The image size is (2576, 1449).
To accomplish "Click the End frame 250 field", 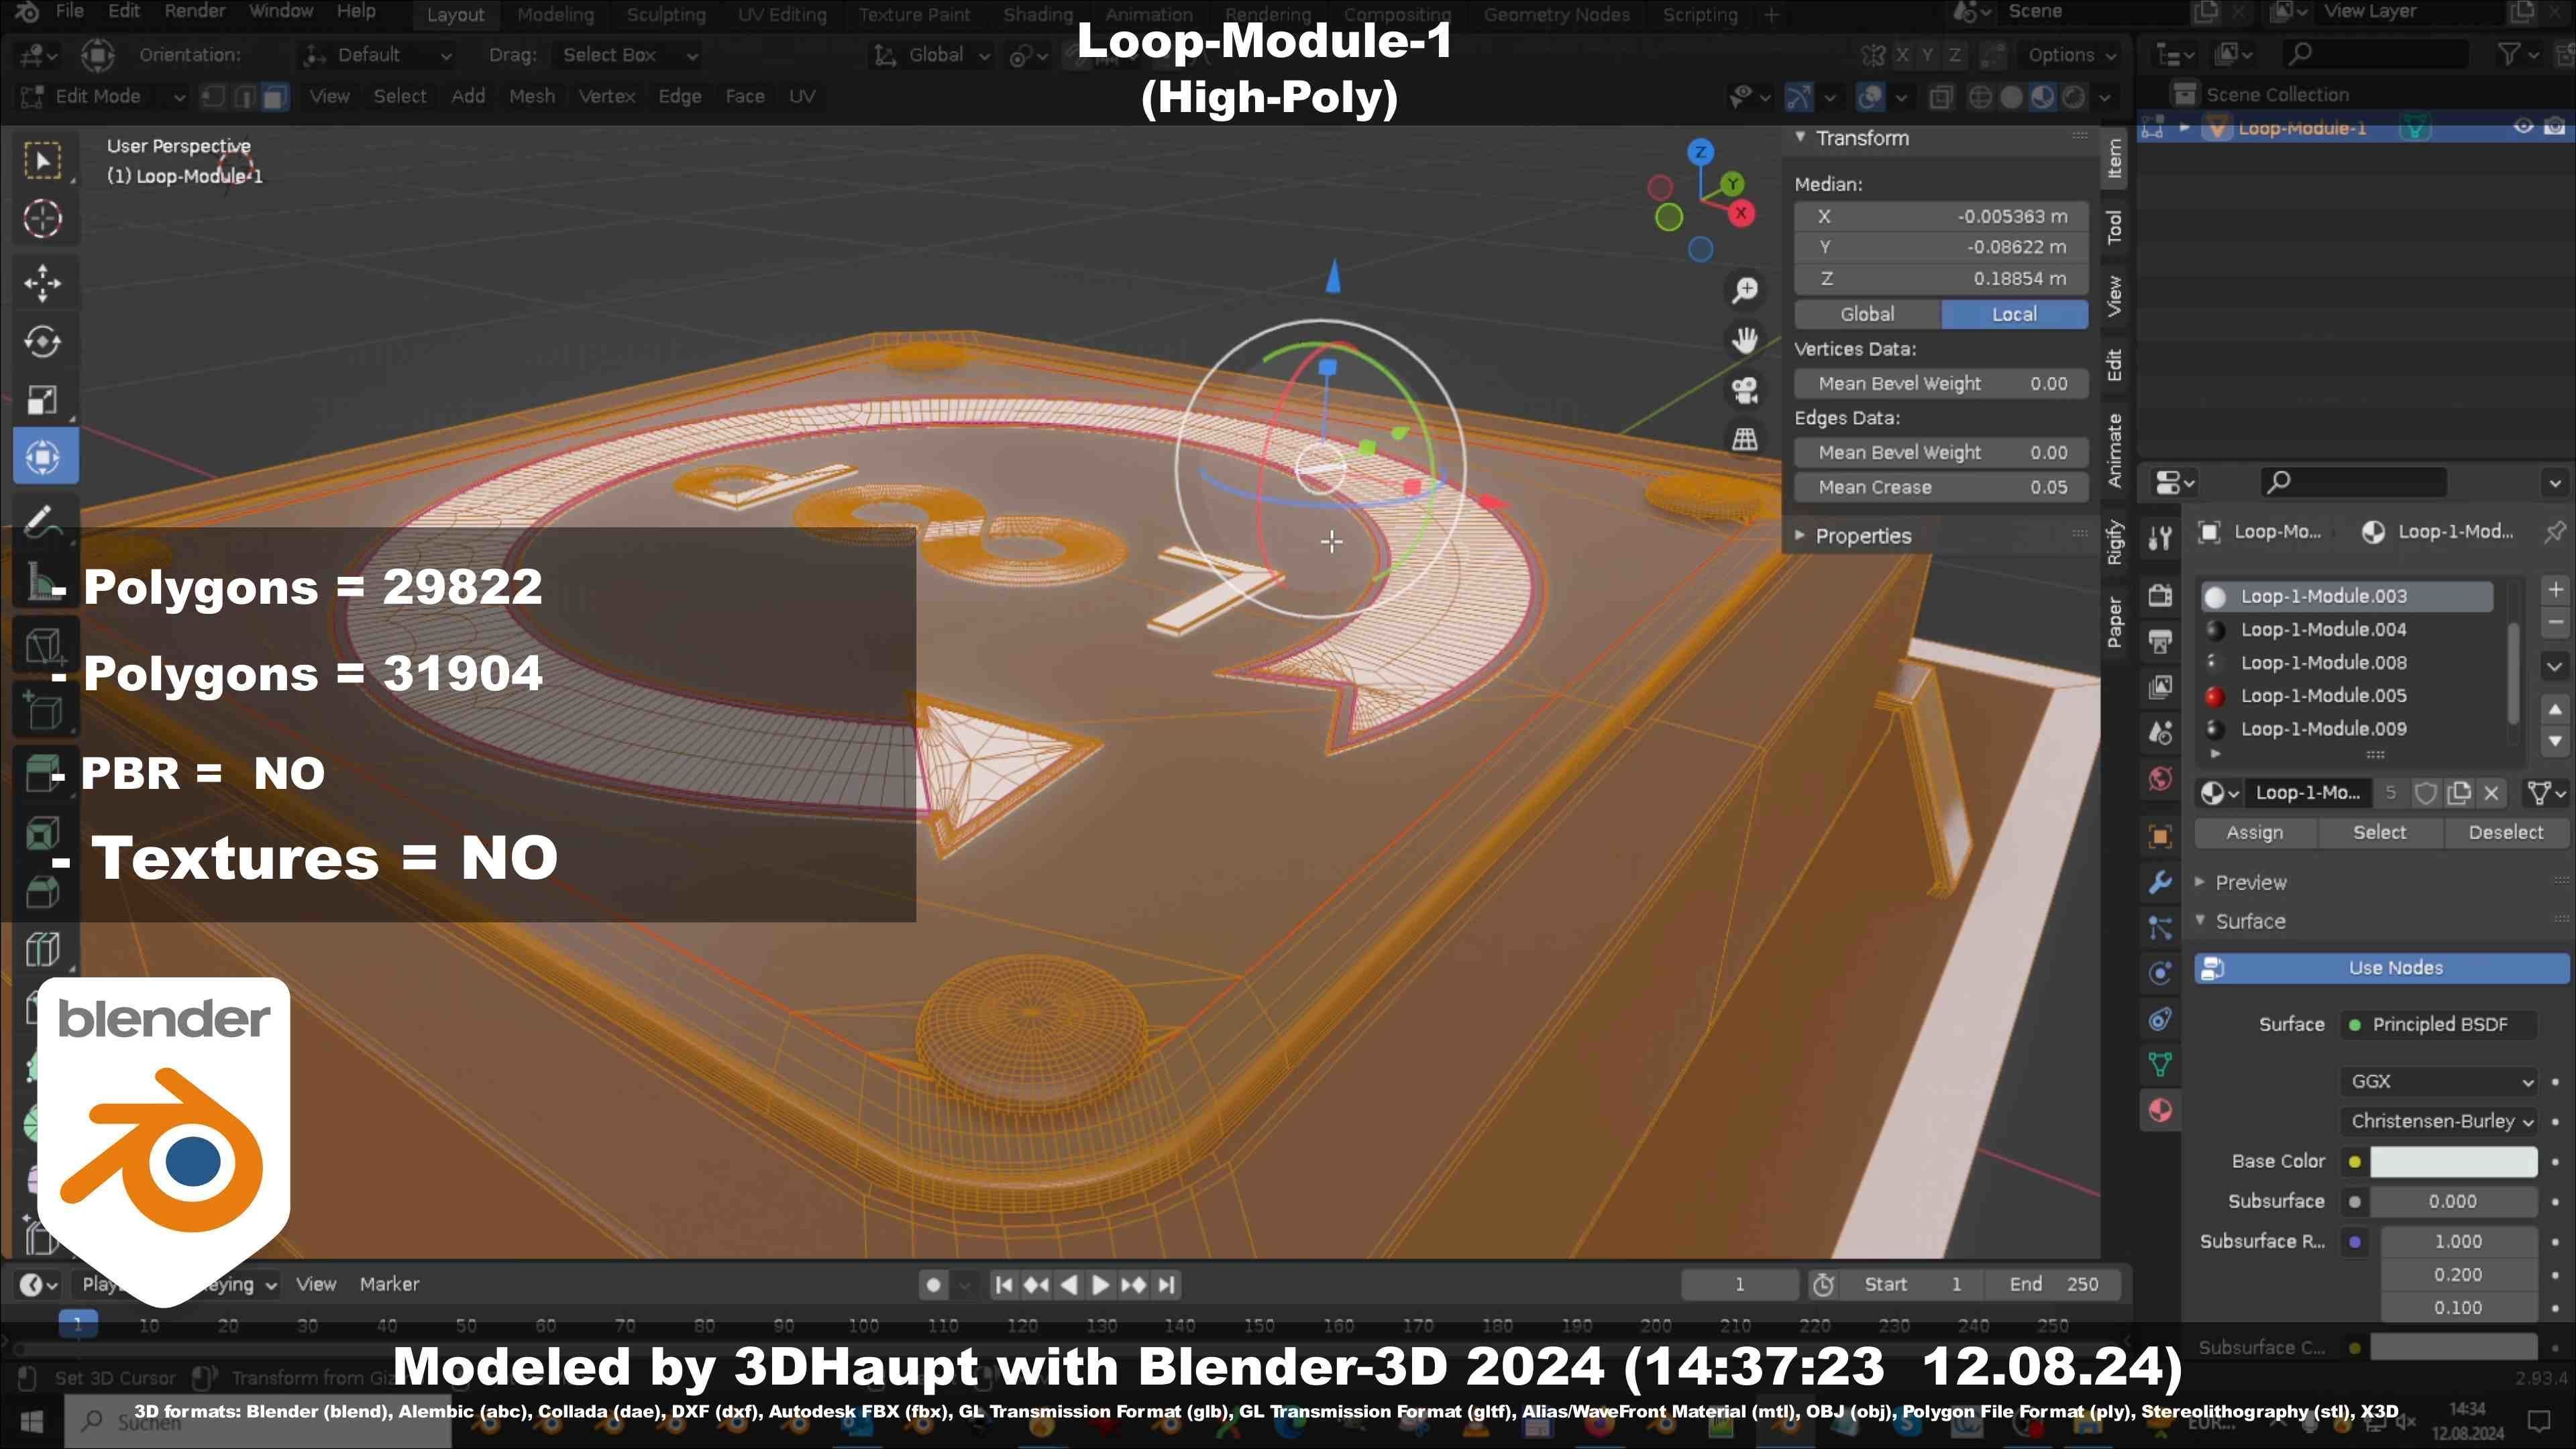I will pyautogui.click(x=2054, y=1285).
